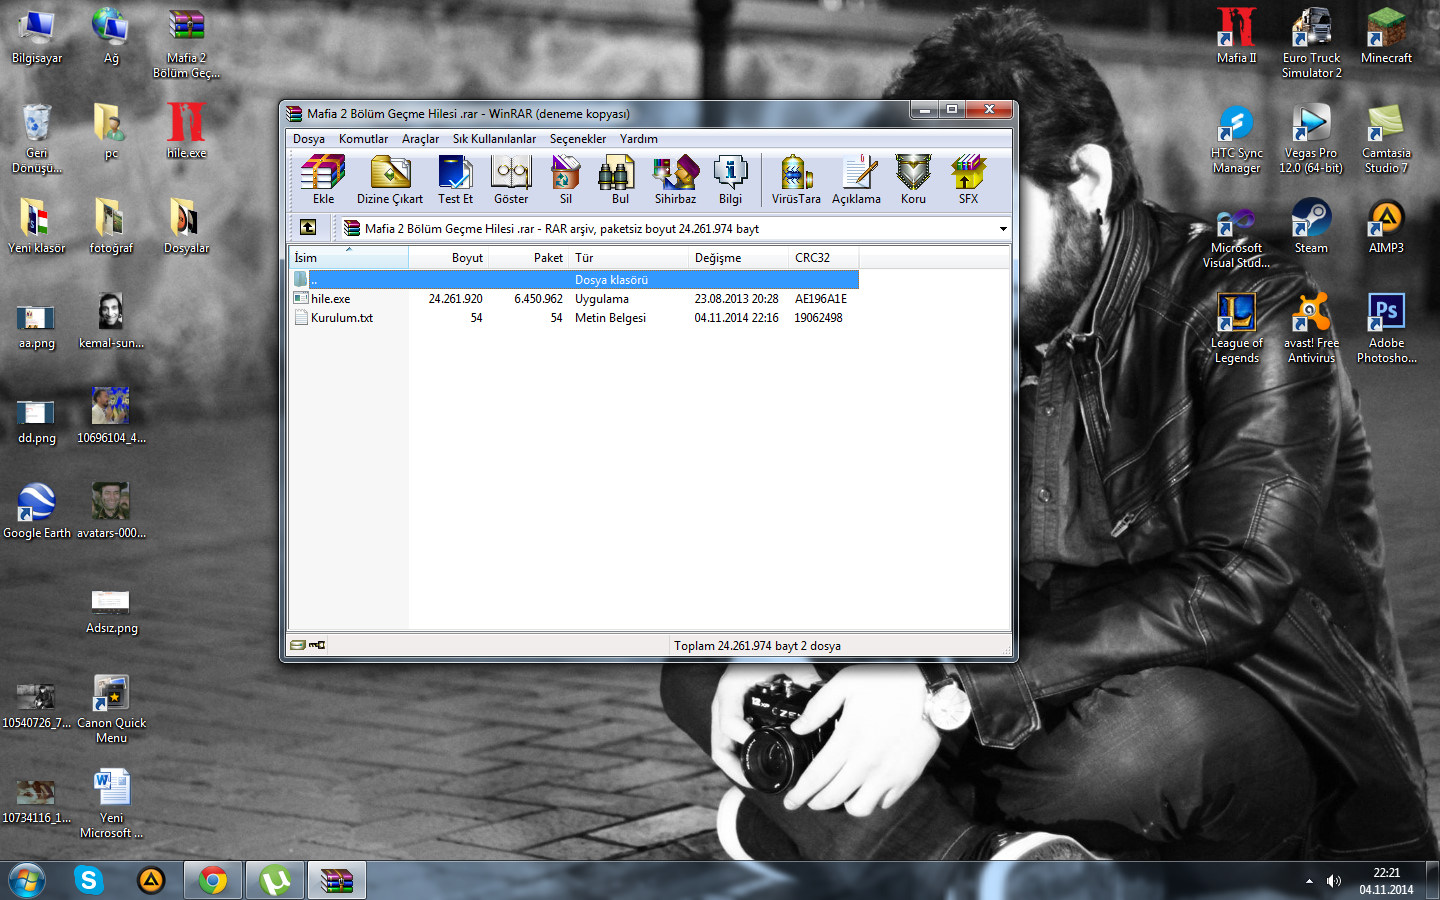Sort by the Tür column header
Image resolution: width=1440 pixels, height=900 pixels.
coord(629,258)
